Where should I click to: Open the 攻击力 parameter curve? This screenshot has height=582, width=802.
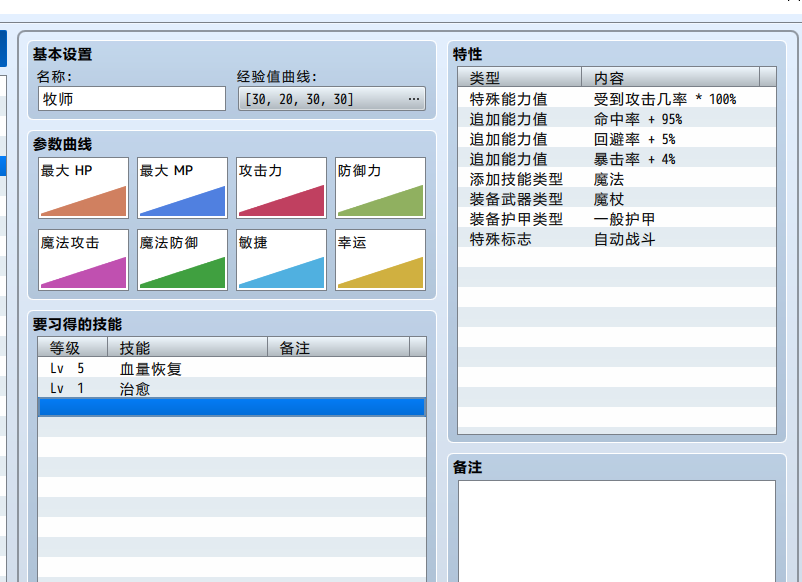pyautogui.click(x=281, y=188)
